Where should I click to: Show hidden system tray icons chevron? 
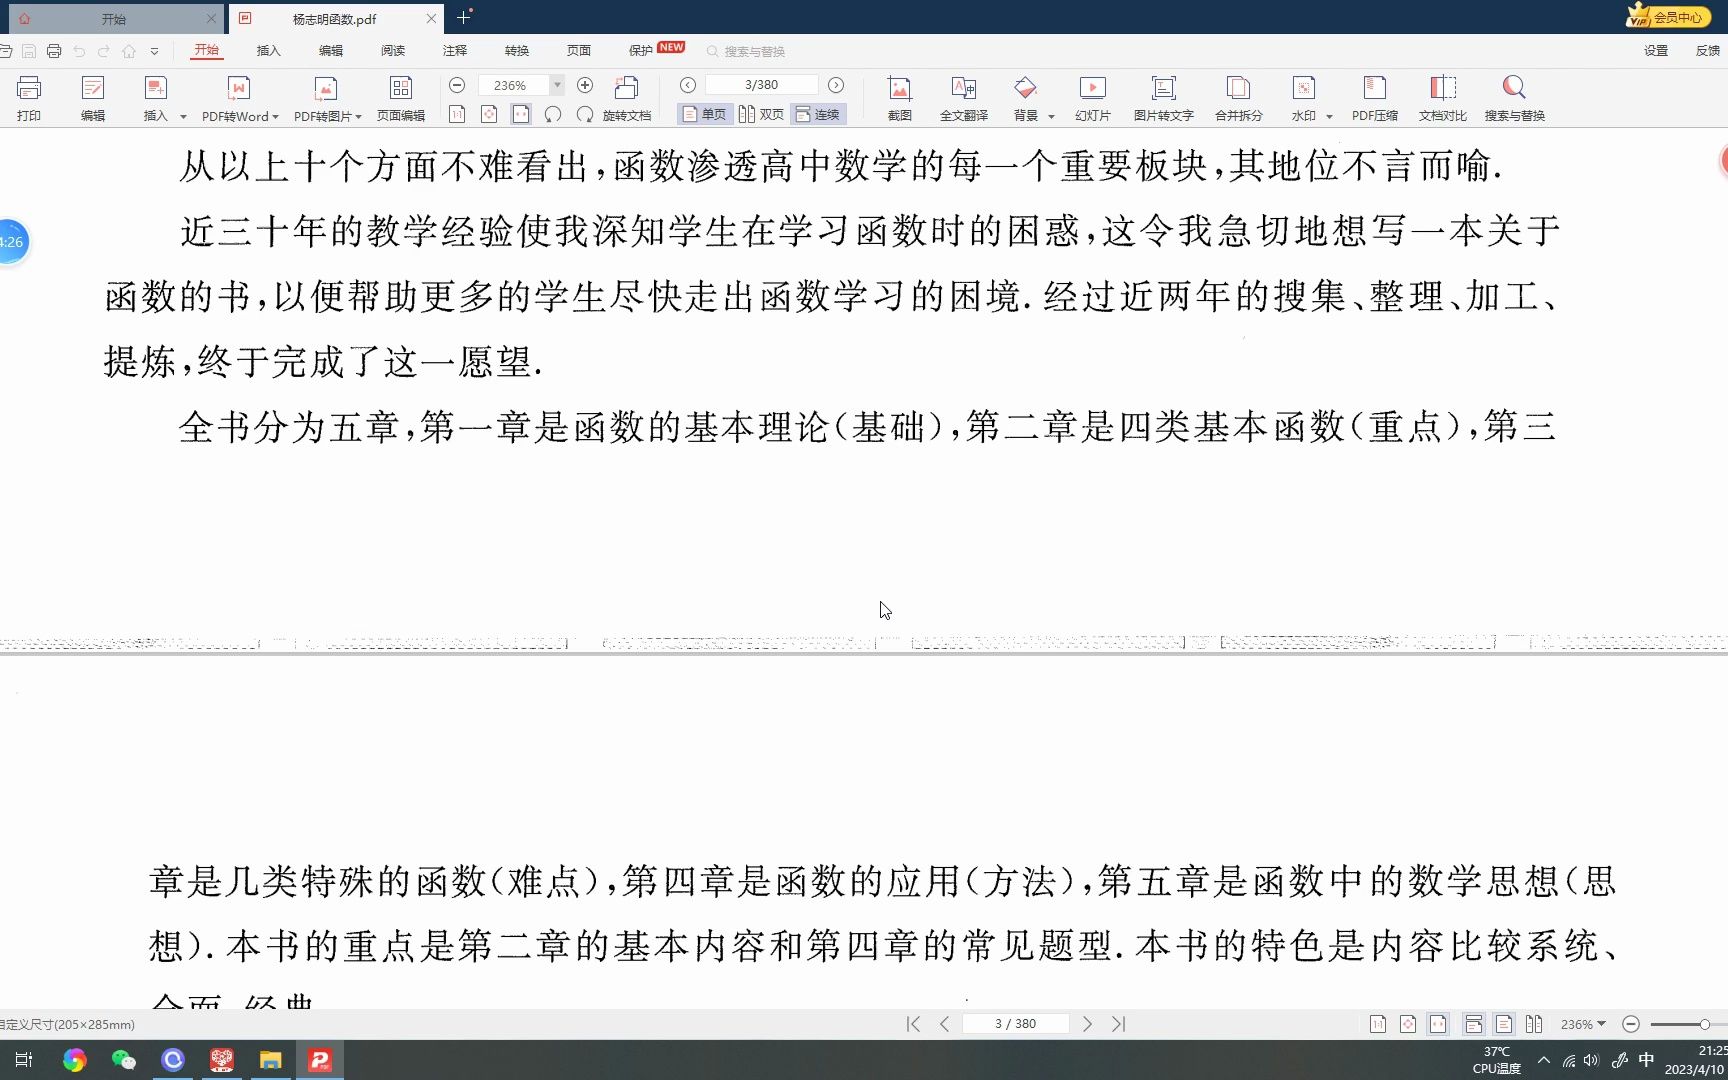point(1544,1060)
